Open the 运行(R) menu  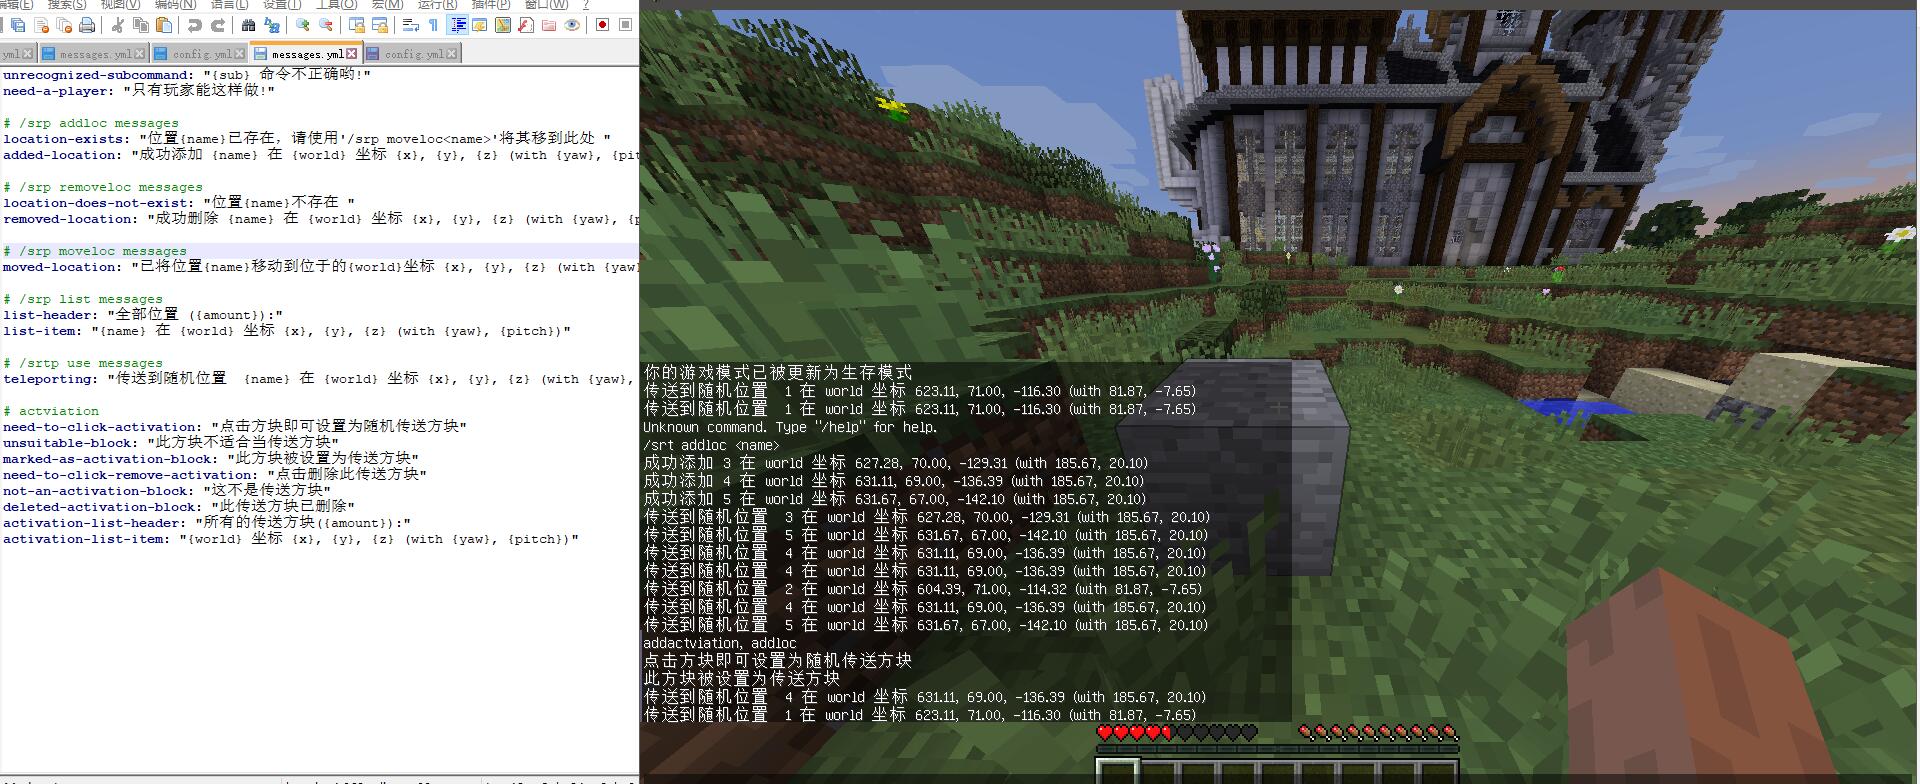[437, 5]
